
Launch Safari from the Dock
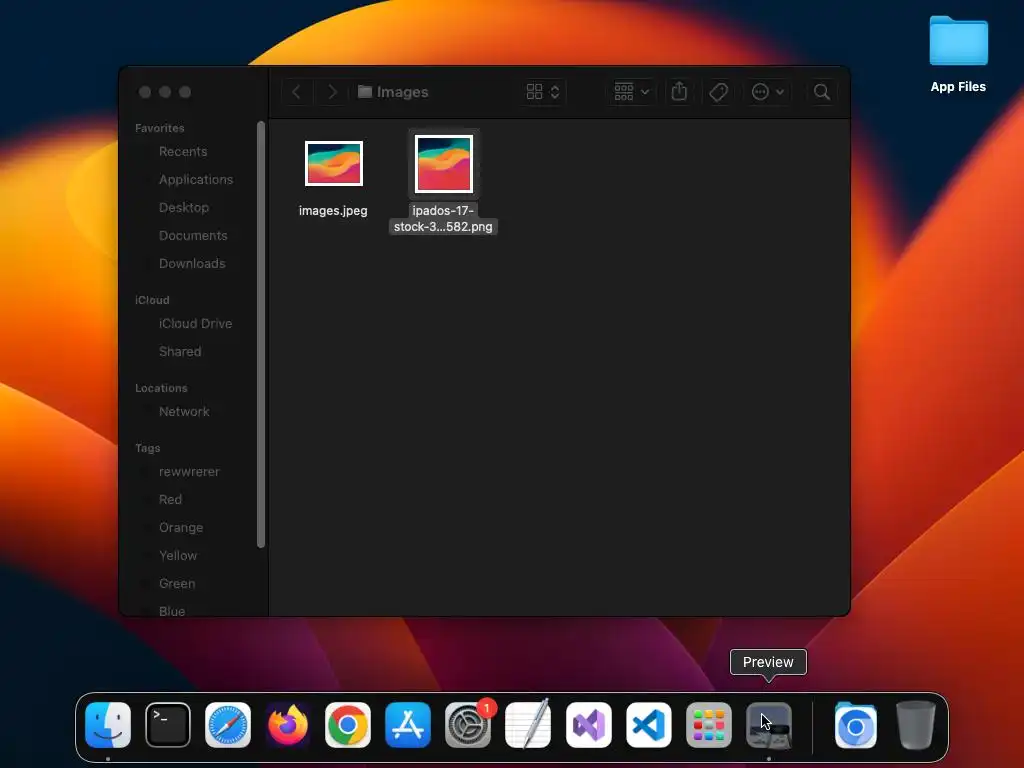228,725
